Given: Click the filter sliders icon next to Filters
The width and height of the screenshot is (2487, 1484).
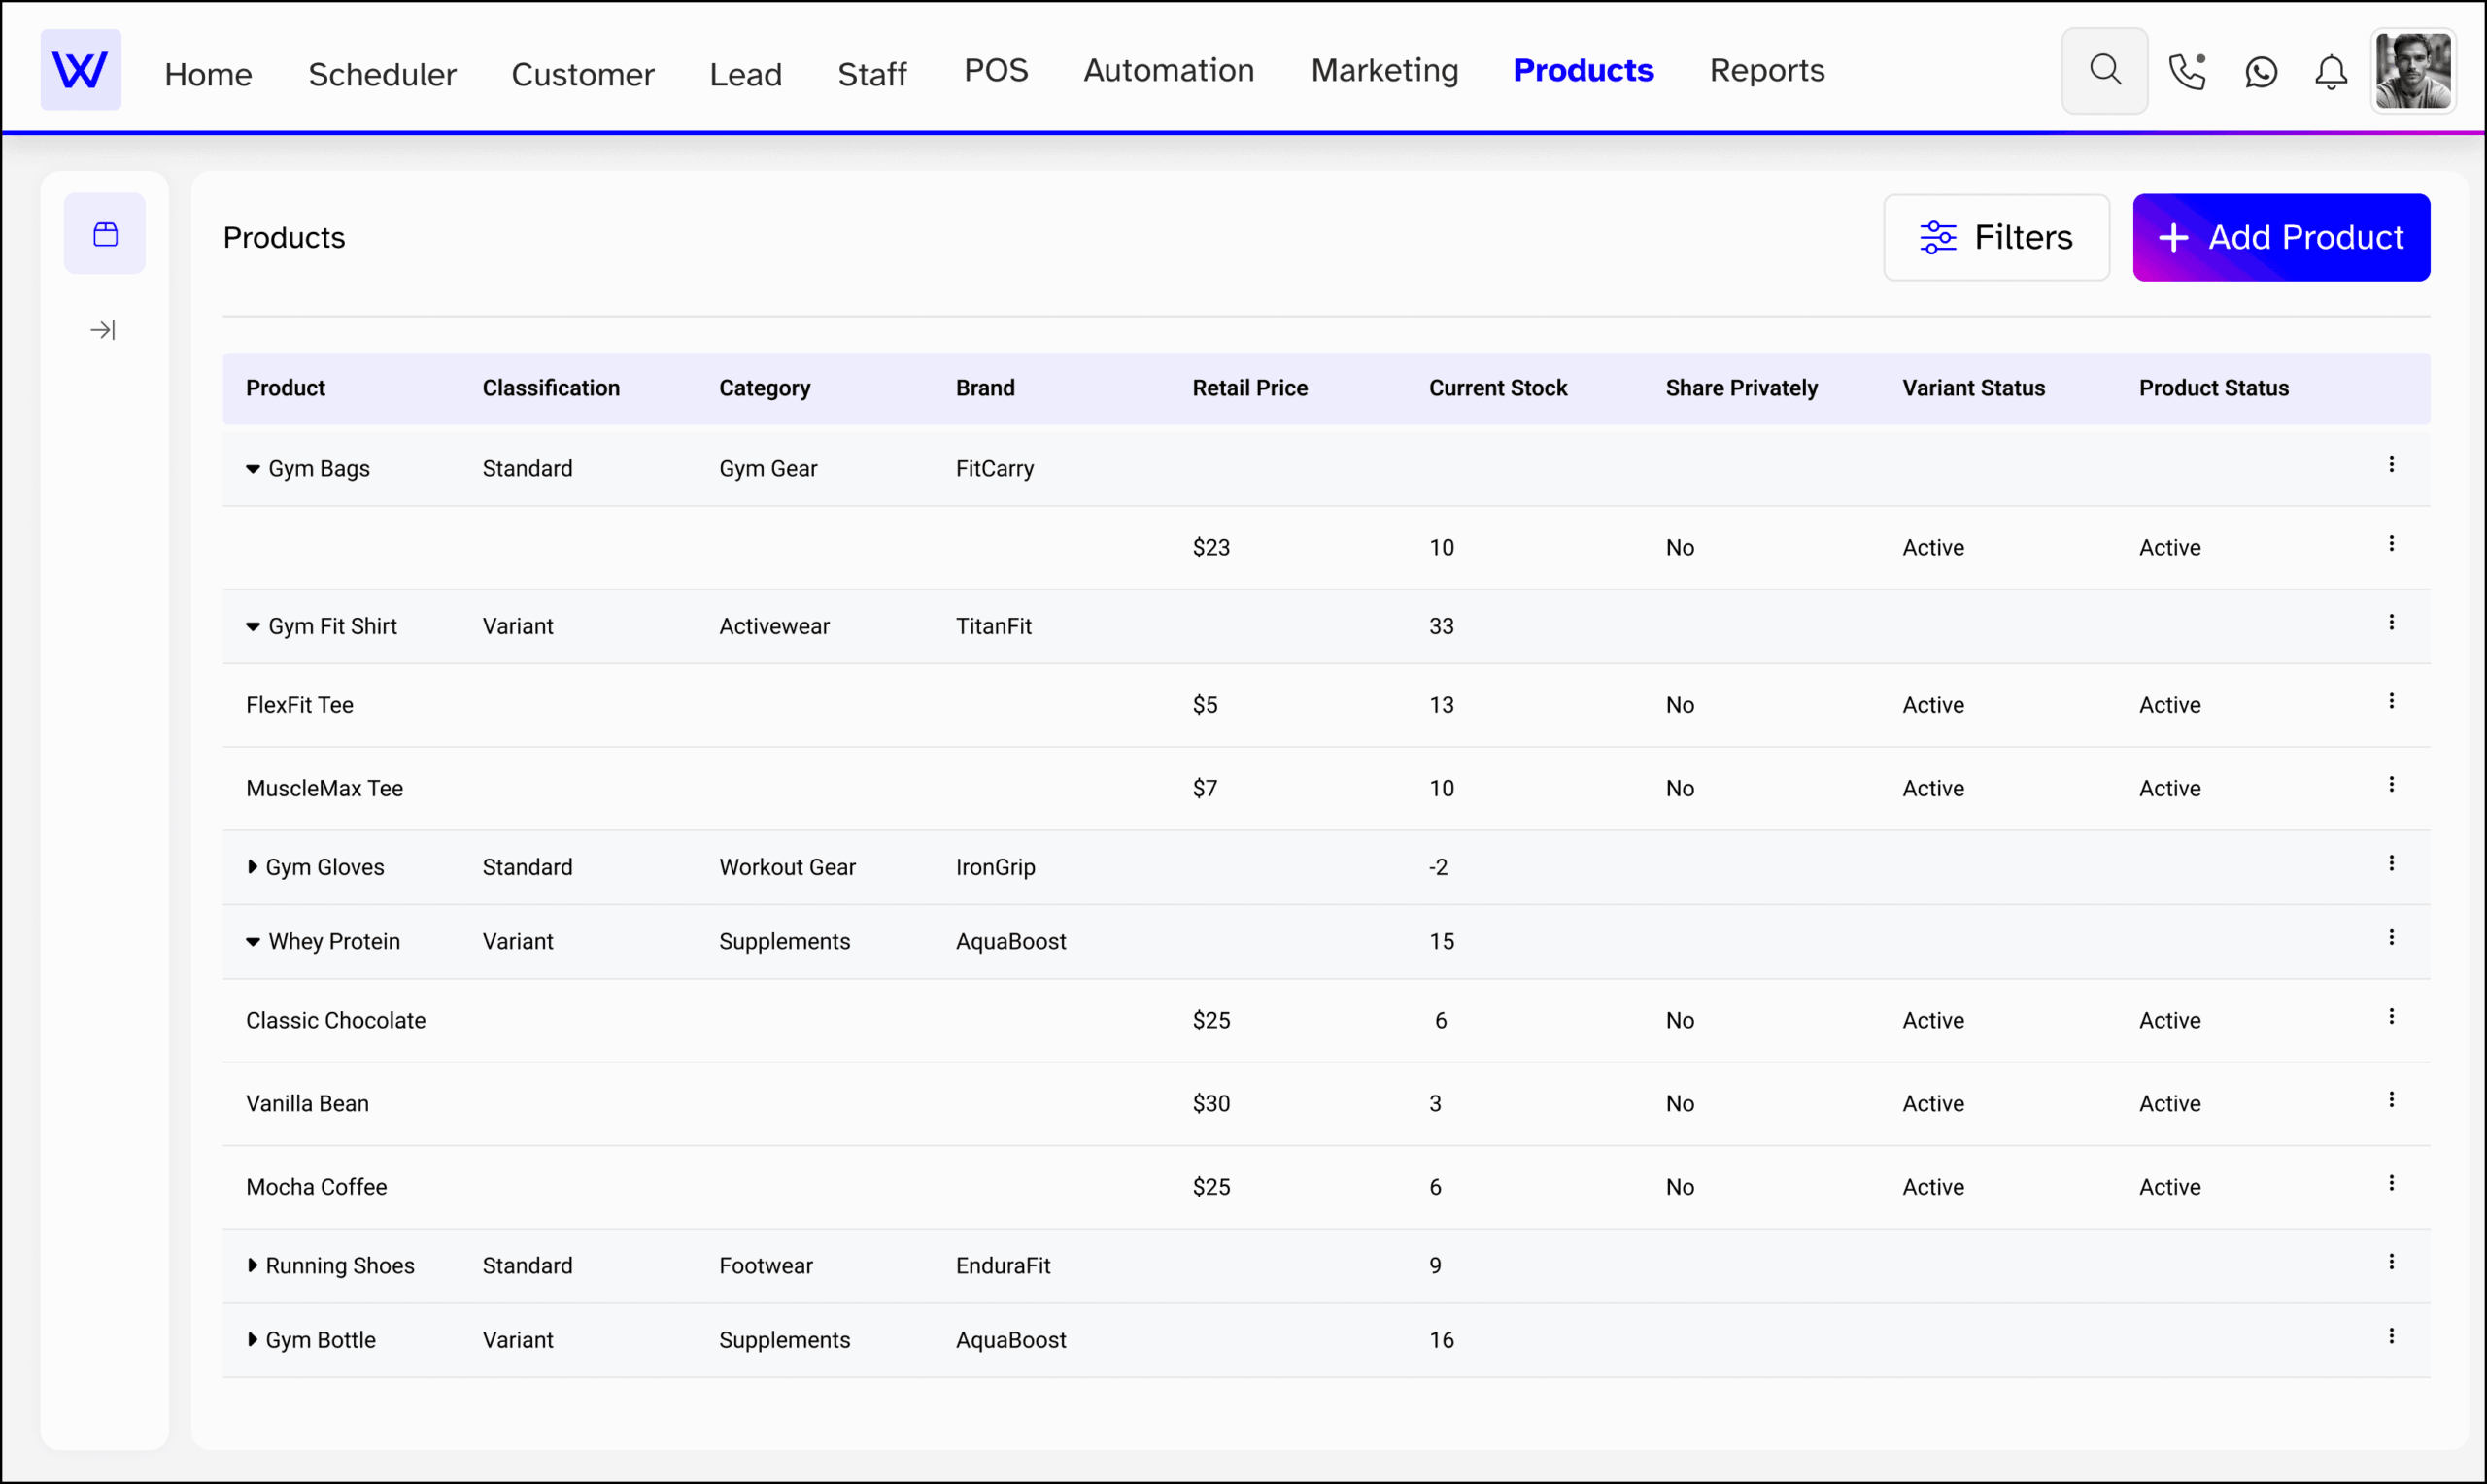Looking at the screenshot, I should pos(1938,237).
